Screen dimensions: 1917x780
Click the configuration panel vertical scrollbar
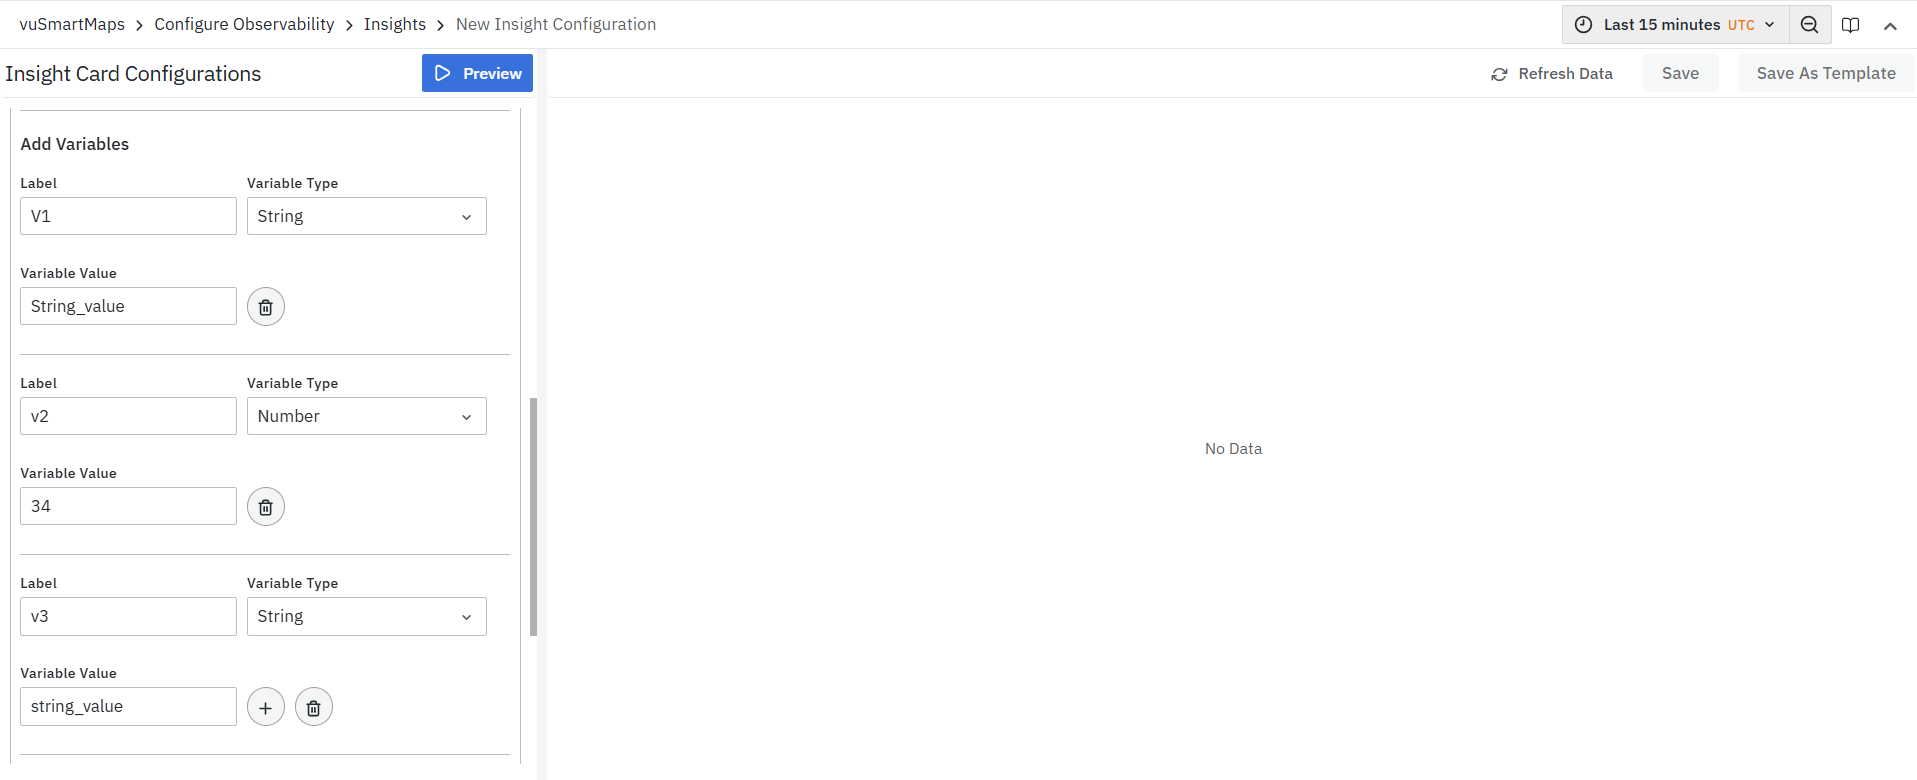(x=533, y=516)
